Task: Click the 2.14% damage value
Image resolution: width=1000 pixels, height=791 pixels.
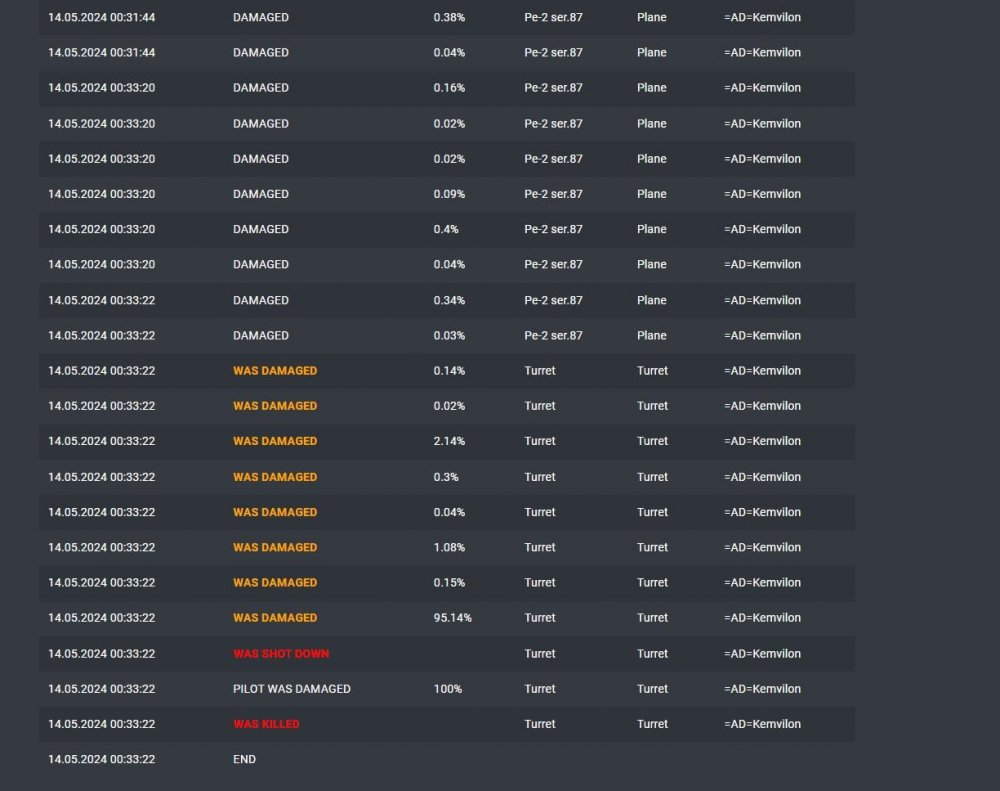Action: [449, 441]
